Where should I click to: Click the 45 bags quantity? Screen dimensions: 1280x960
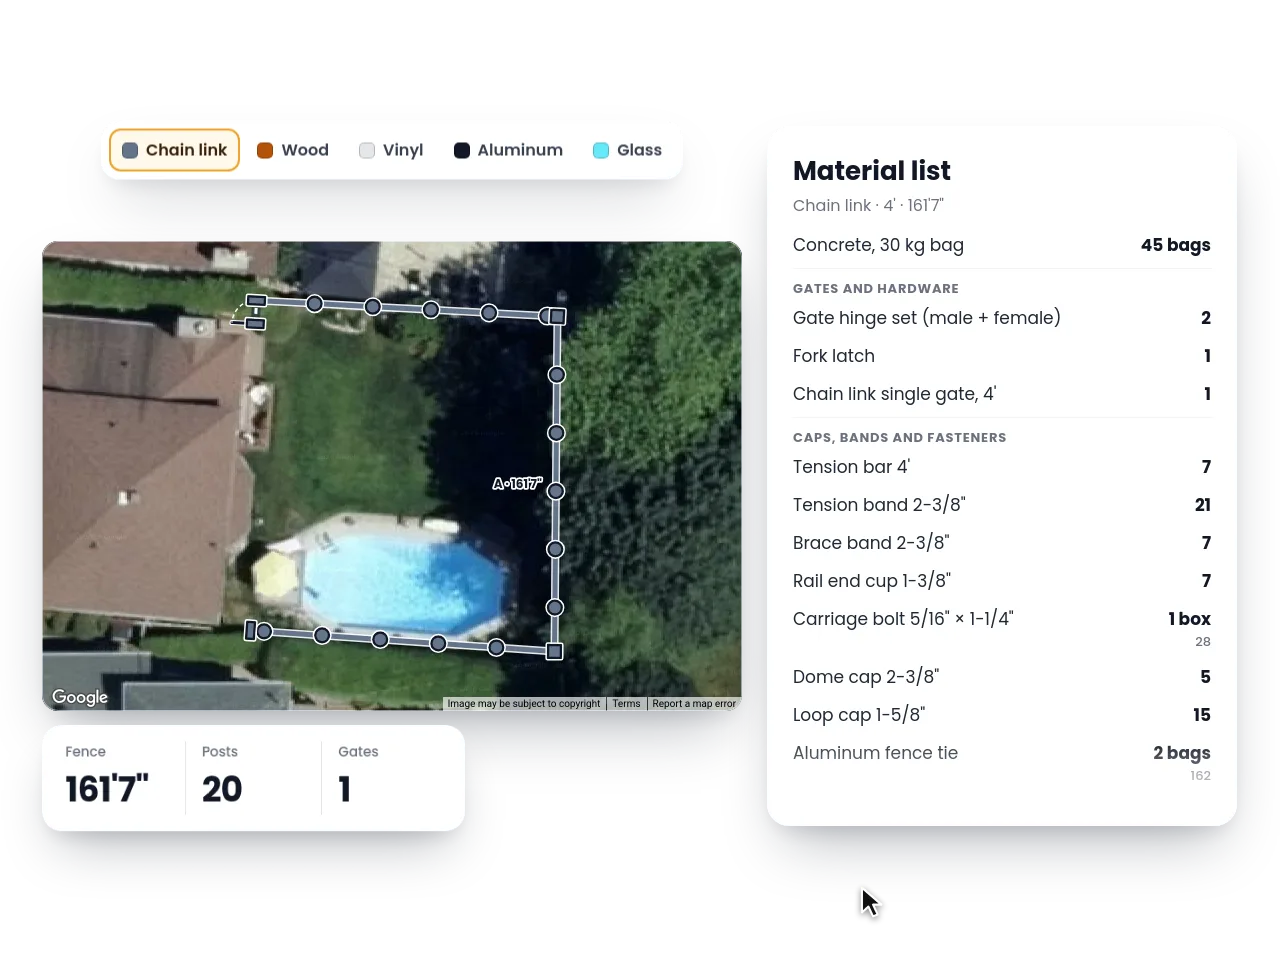[1176, 245]
